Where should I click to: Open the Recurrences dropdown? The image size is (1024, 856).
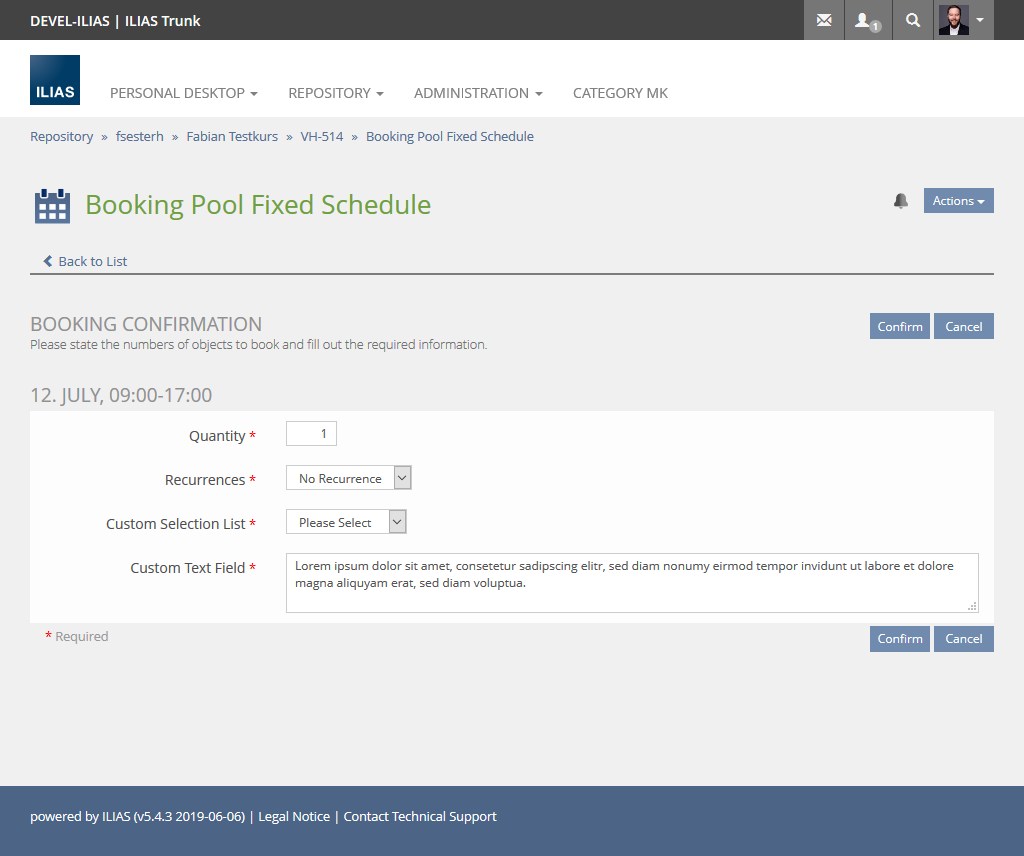click(x=348, y=477)
